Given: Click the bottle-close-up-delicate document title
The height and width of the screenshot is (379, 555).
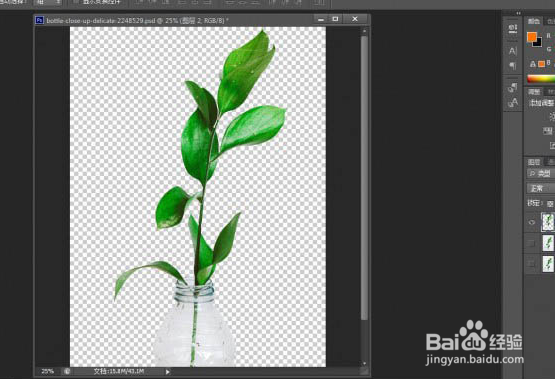Looking at the screenshot, I should [x=137, y=21].
